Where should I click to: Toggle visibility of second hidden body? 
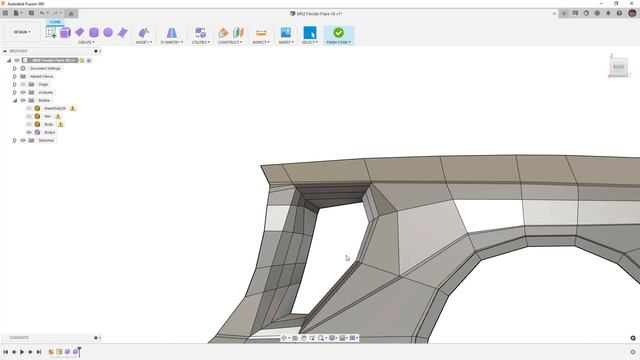29,116
